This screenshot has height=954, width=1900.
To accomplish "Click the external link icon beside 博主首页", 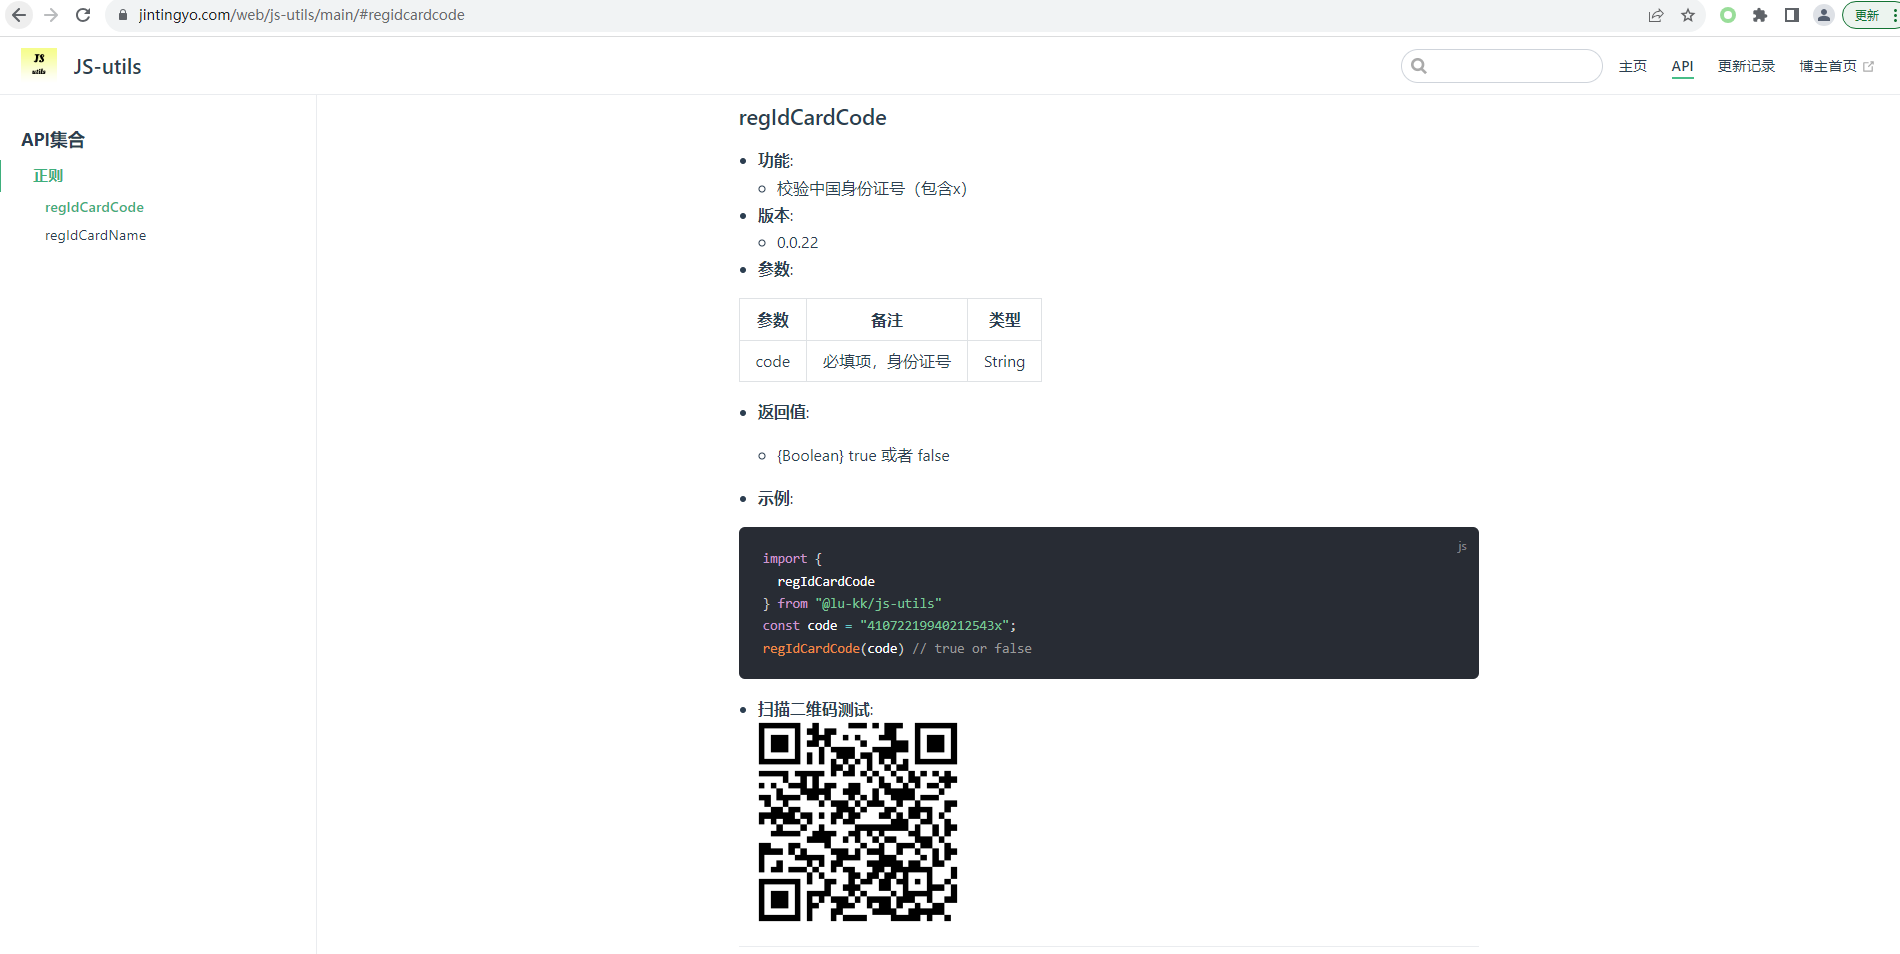I will tap(1868, 66).
